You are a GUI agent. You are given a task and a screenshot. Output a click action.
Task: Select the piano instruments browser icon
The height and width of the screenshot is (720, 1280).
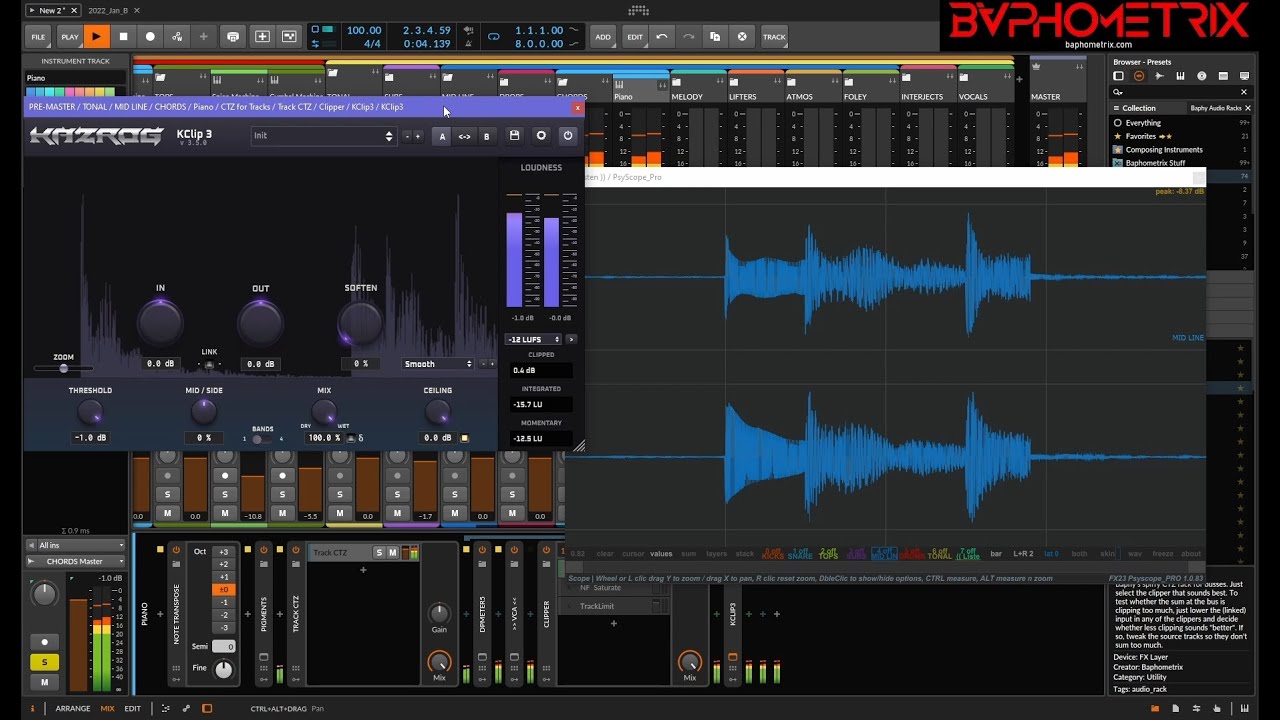(x=1180, y=76)
